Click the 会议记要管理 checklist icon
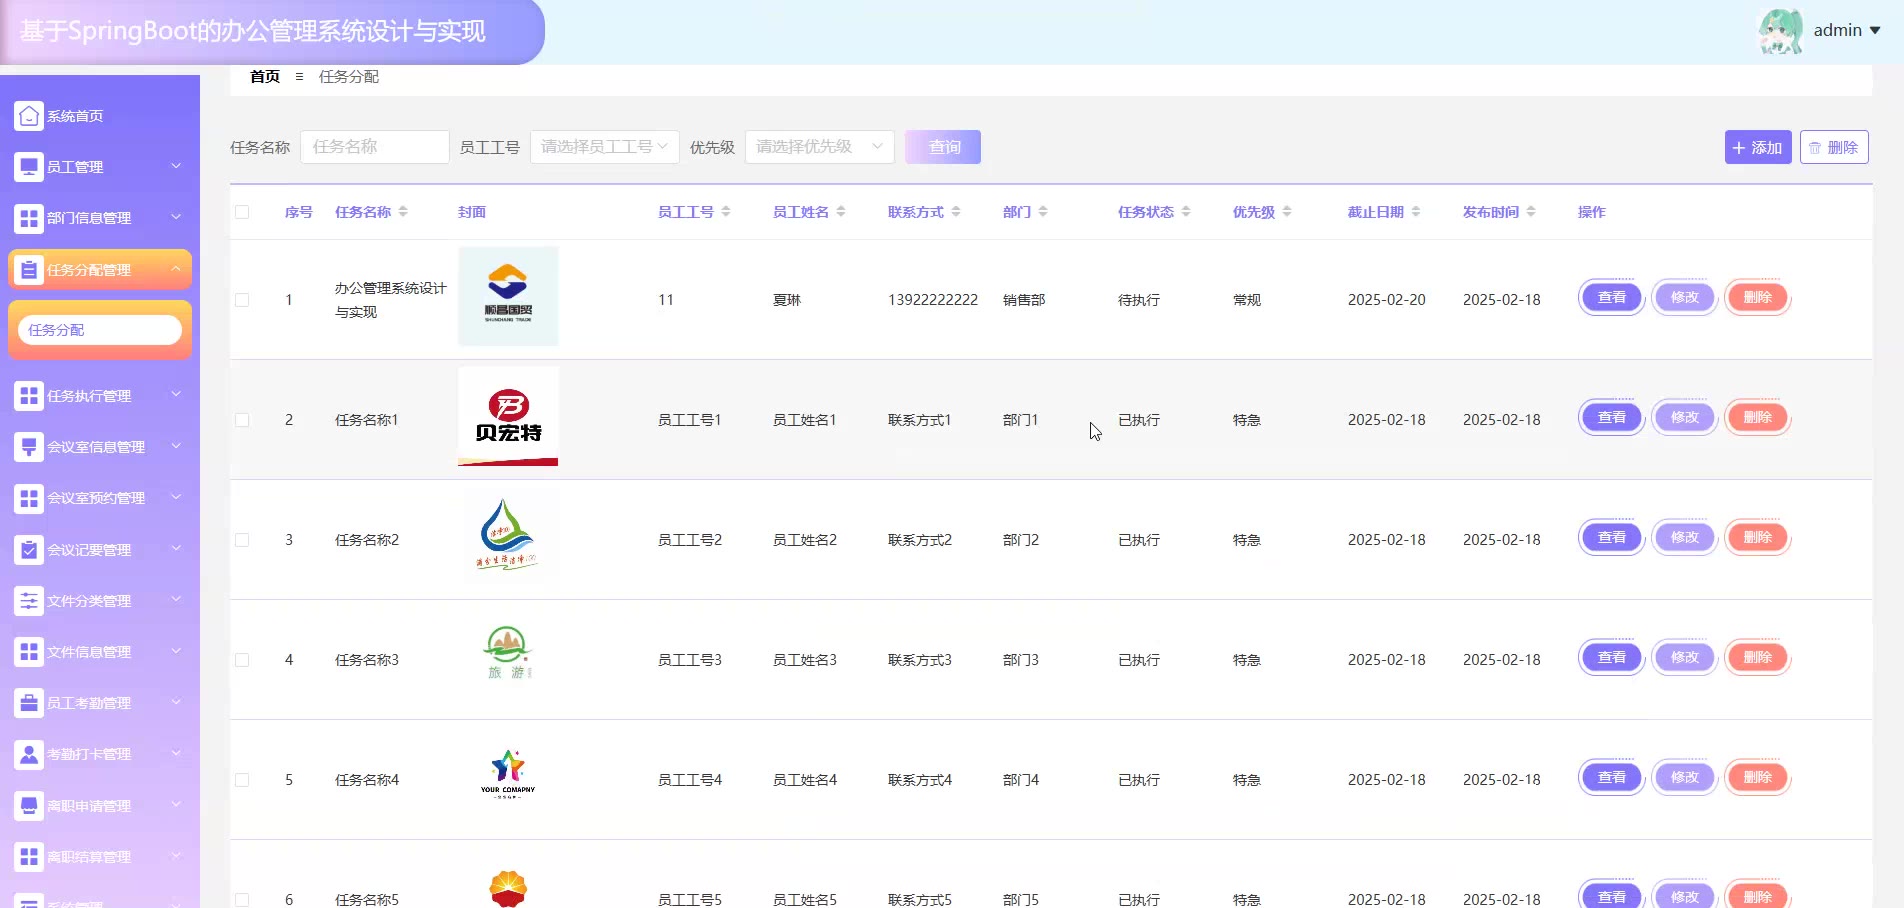Screen dimensions: 1904x908 point(29,550)
